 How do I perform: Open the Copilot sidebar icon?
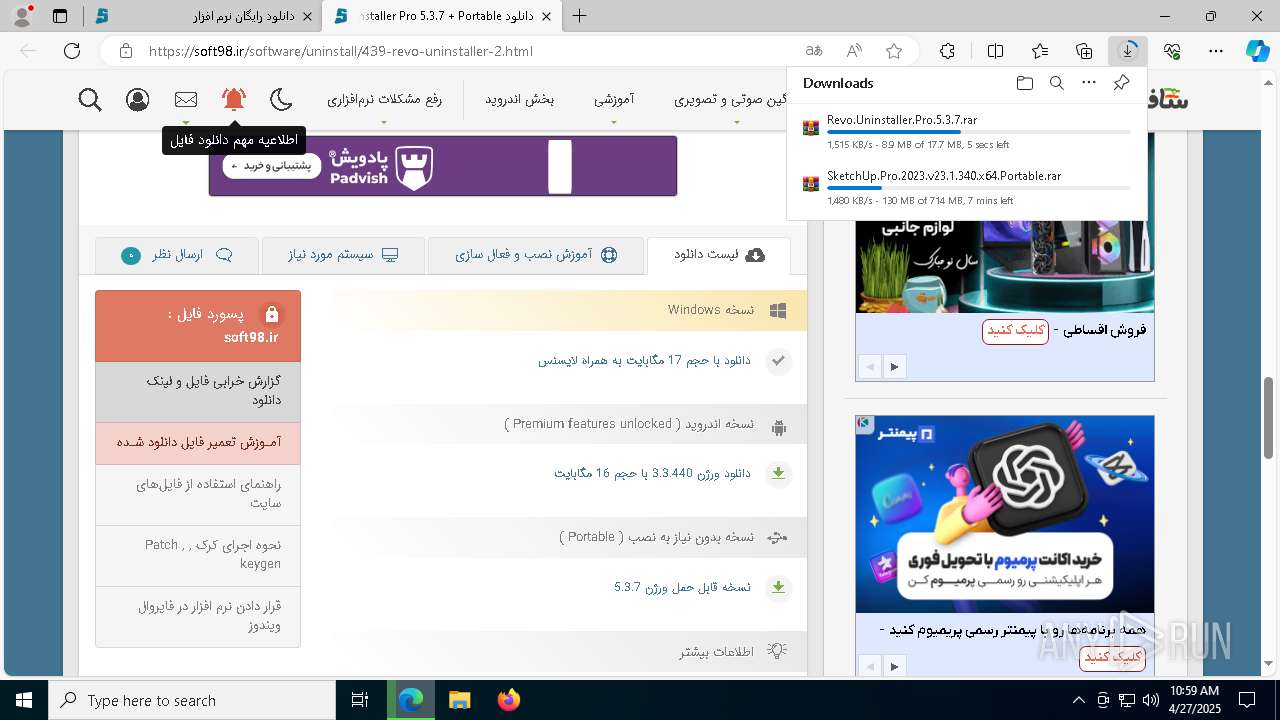click(1257, 51)
